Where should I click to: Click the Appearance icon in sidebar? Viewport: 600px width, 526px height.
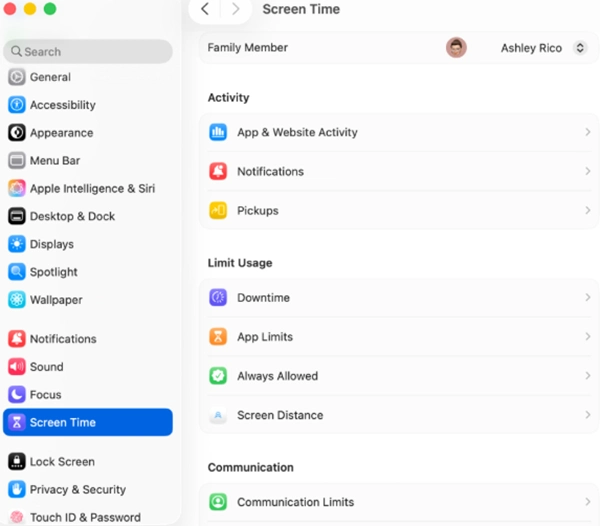(16, 133)
